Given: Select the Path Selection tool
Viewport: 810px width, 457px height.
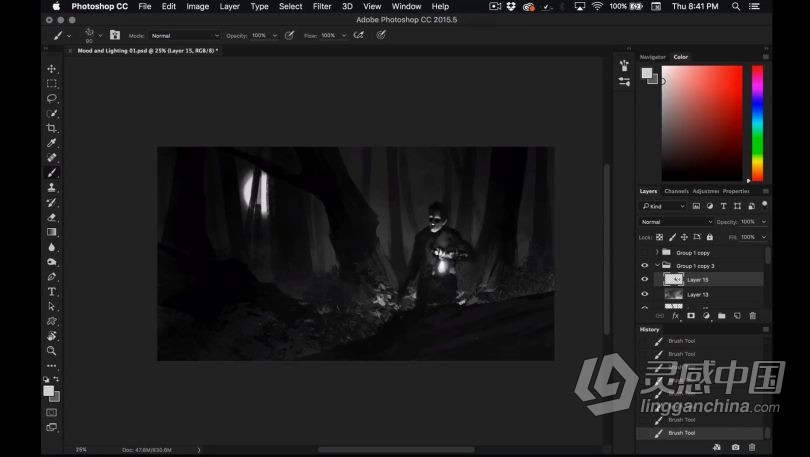Looking at the screenshot, I should coord(52,306).
